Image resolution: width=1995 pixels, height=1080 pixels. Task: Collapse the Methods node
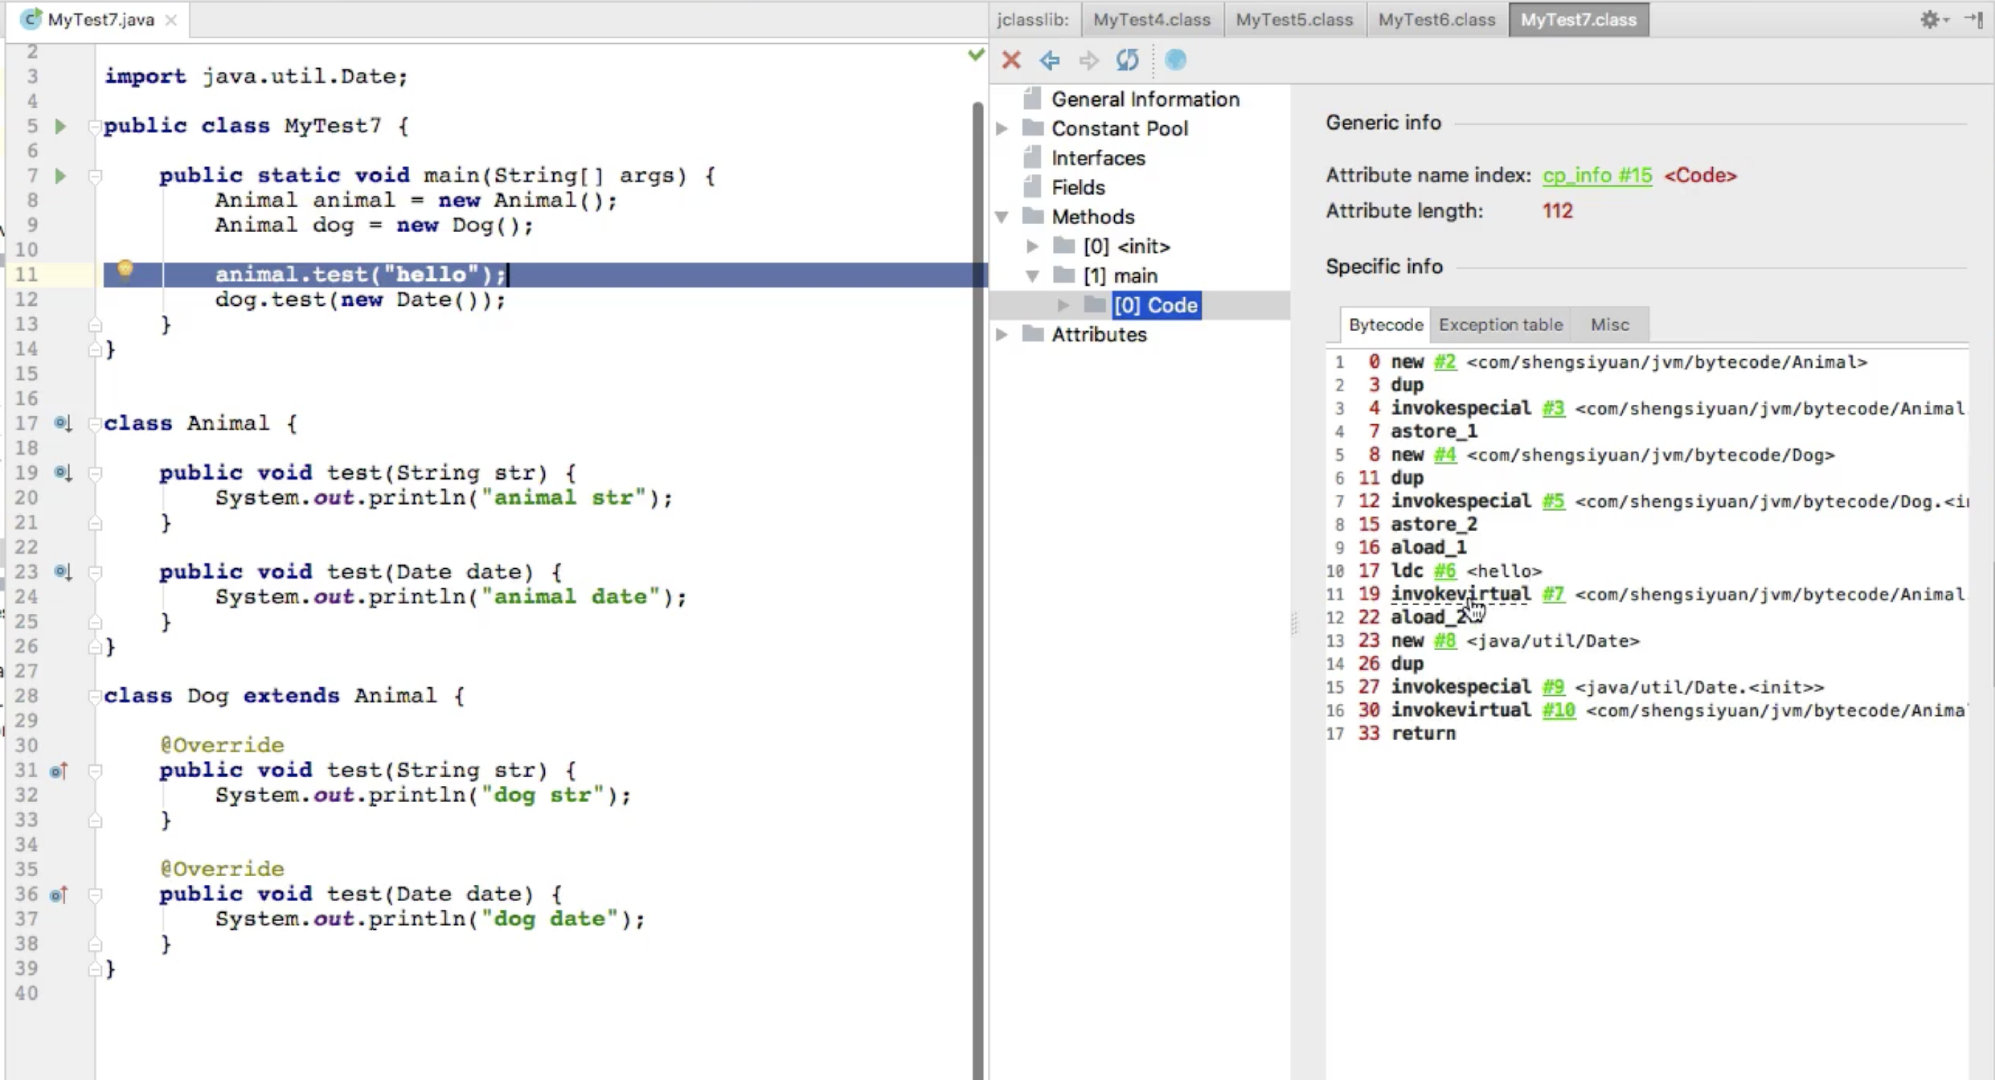(x=1002, y=217)
